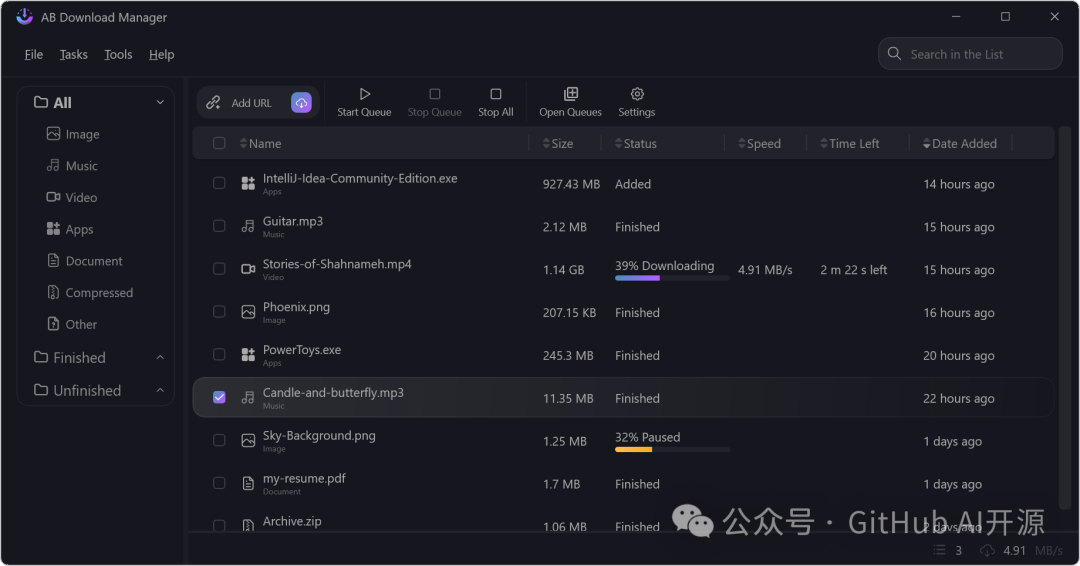Expand the Finished category chevron
Viewport: 1080px width, 566px height.
point(160,357)
